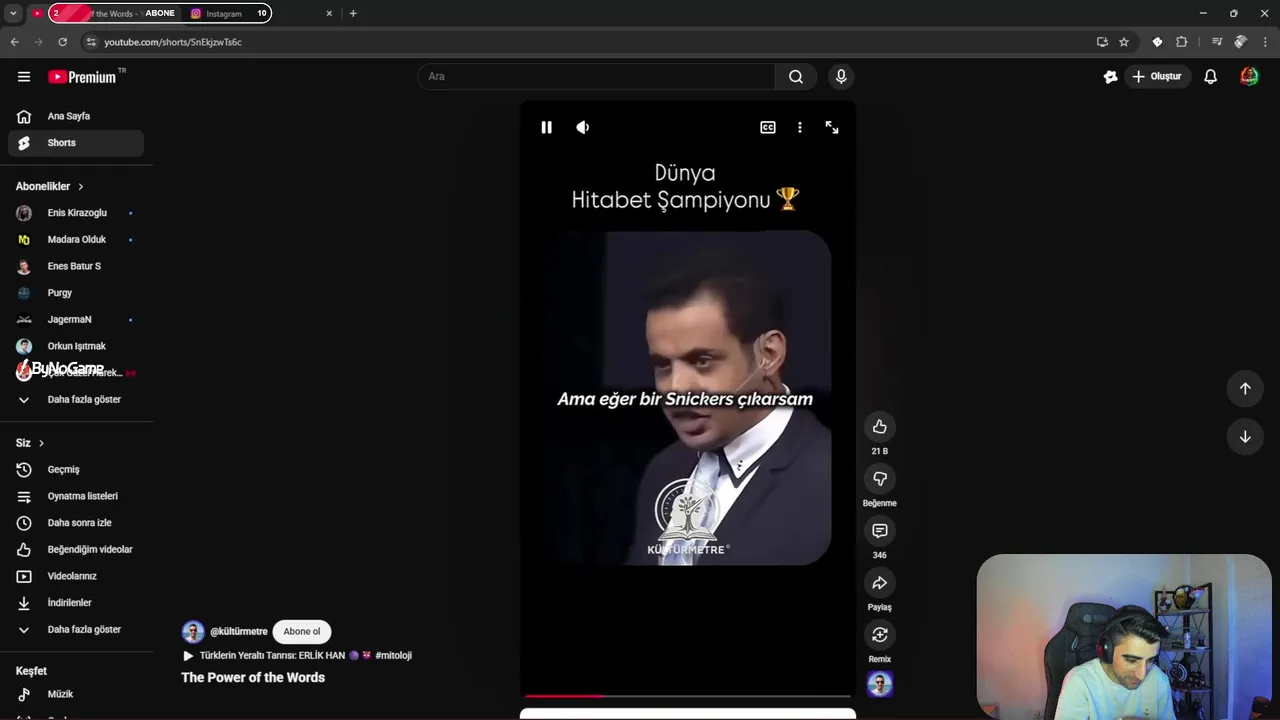Open YouTube notifications bell

[1210, 77]
